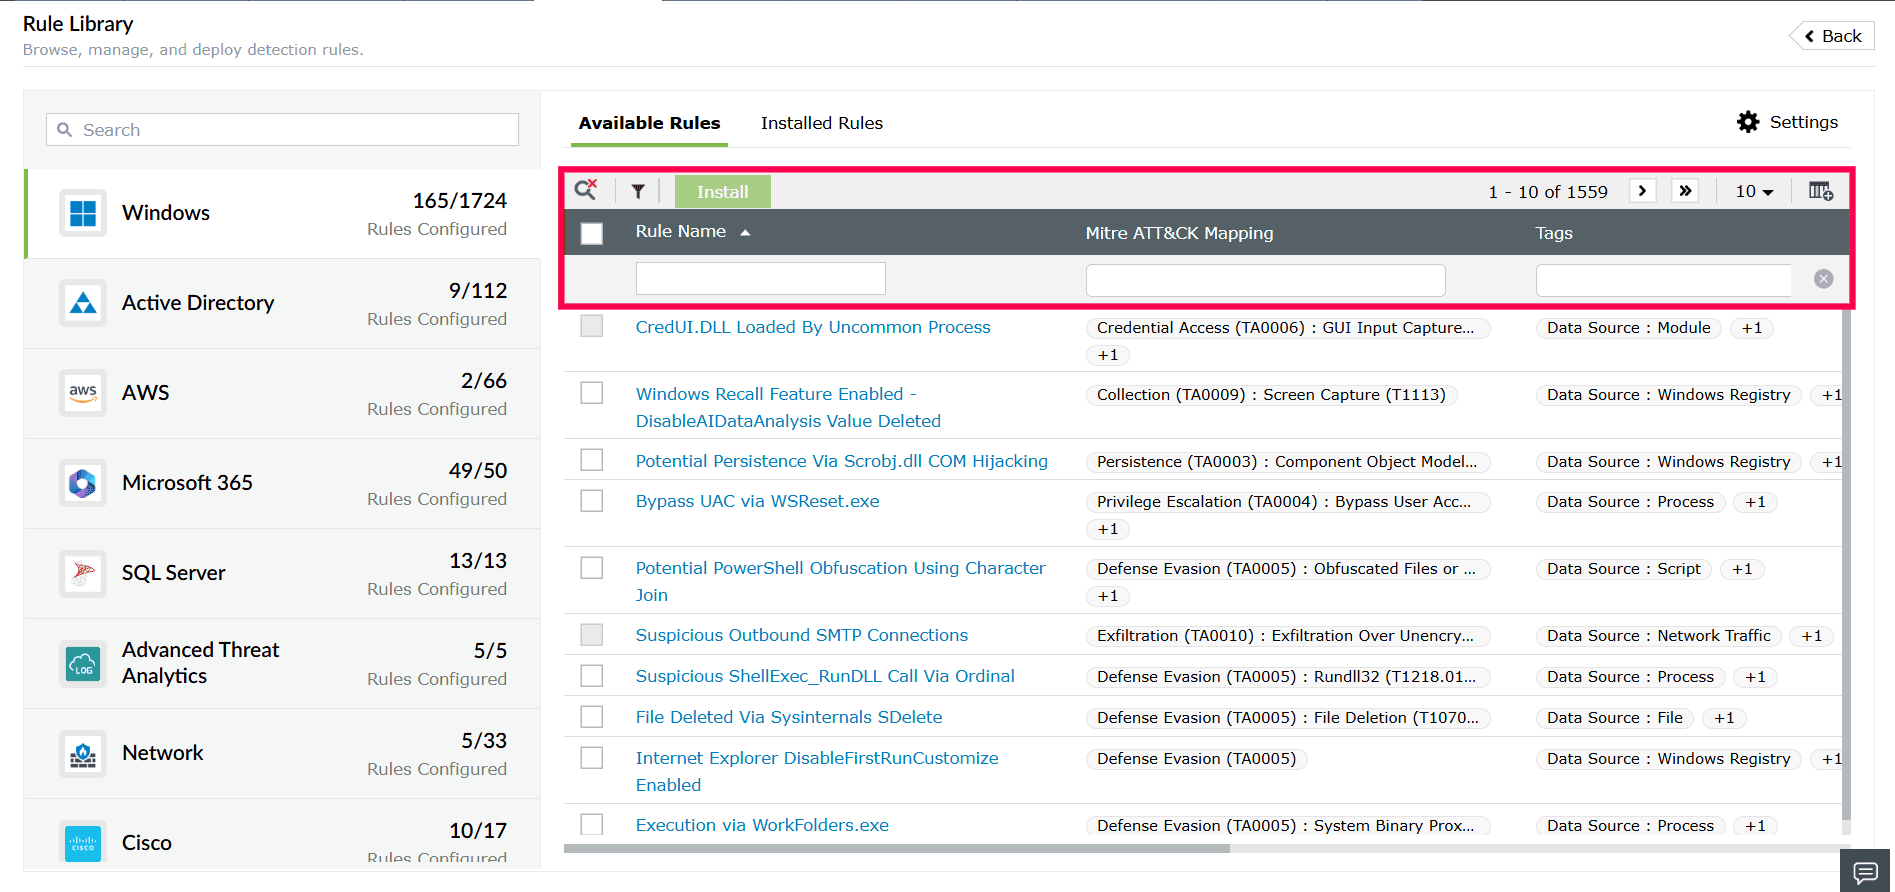Screen dimensions: 1895x892
Task: Expand +1 under Credential Access mapping
Action: tap(1108, 355)
